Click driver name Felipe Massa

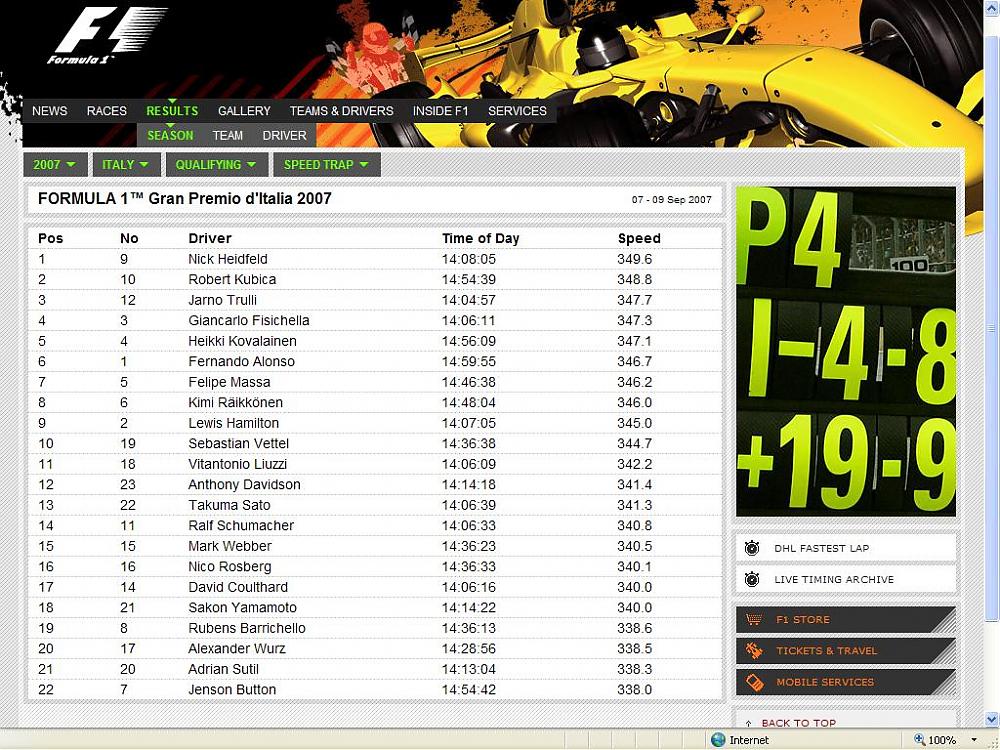[x=229, y=382]
